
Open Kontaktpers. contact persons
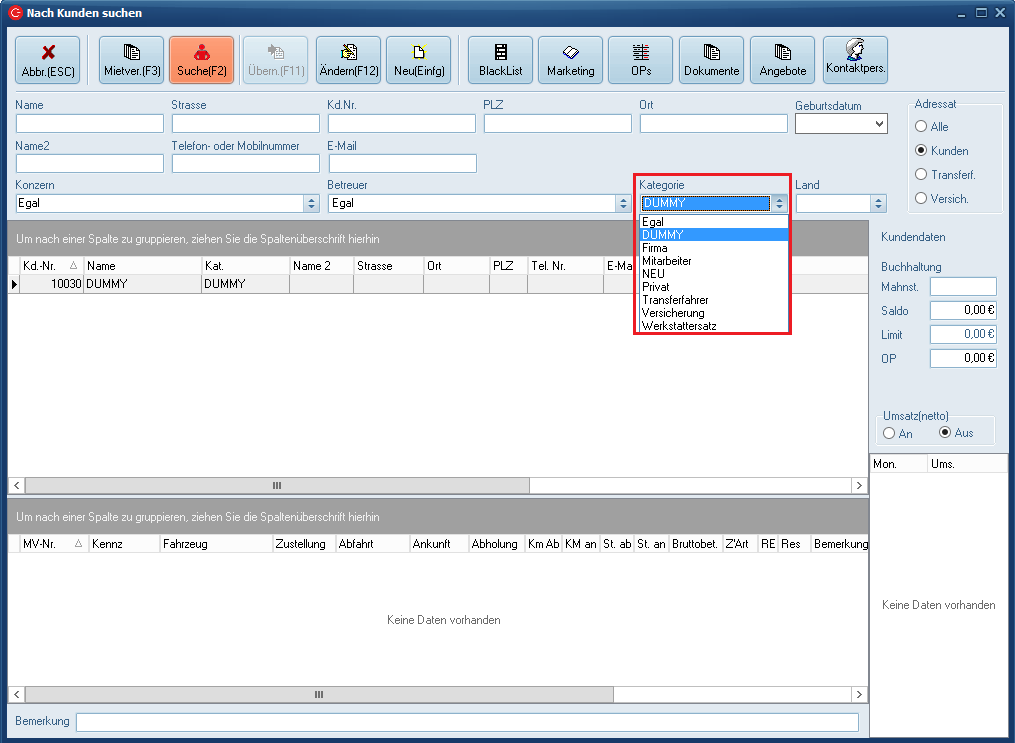856,59
